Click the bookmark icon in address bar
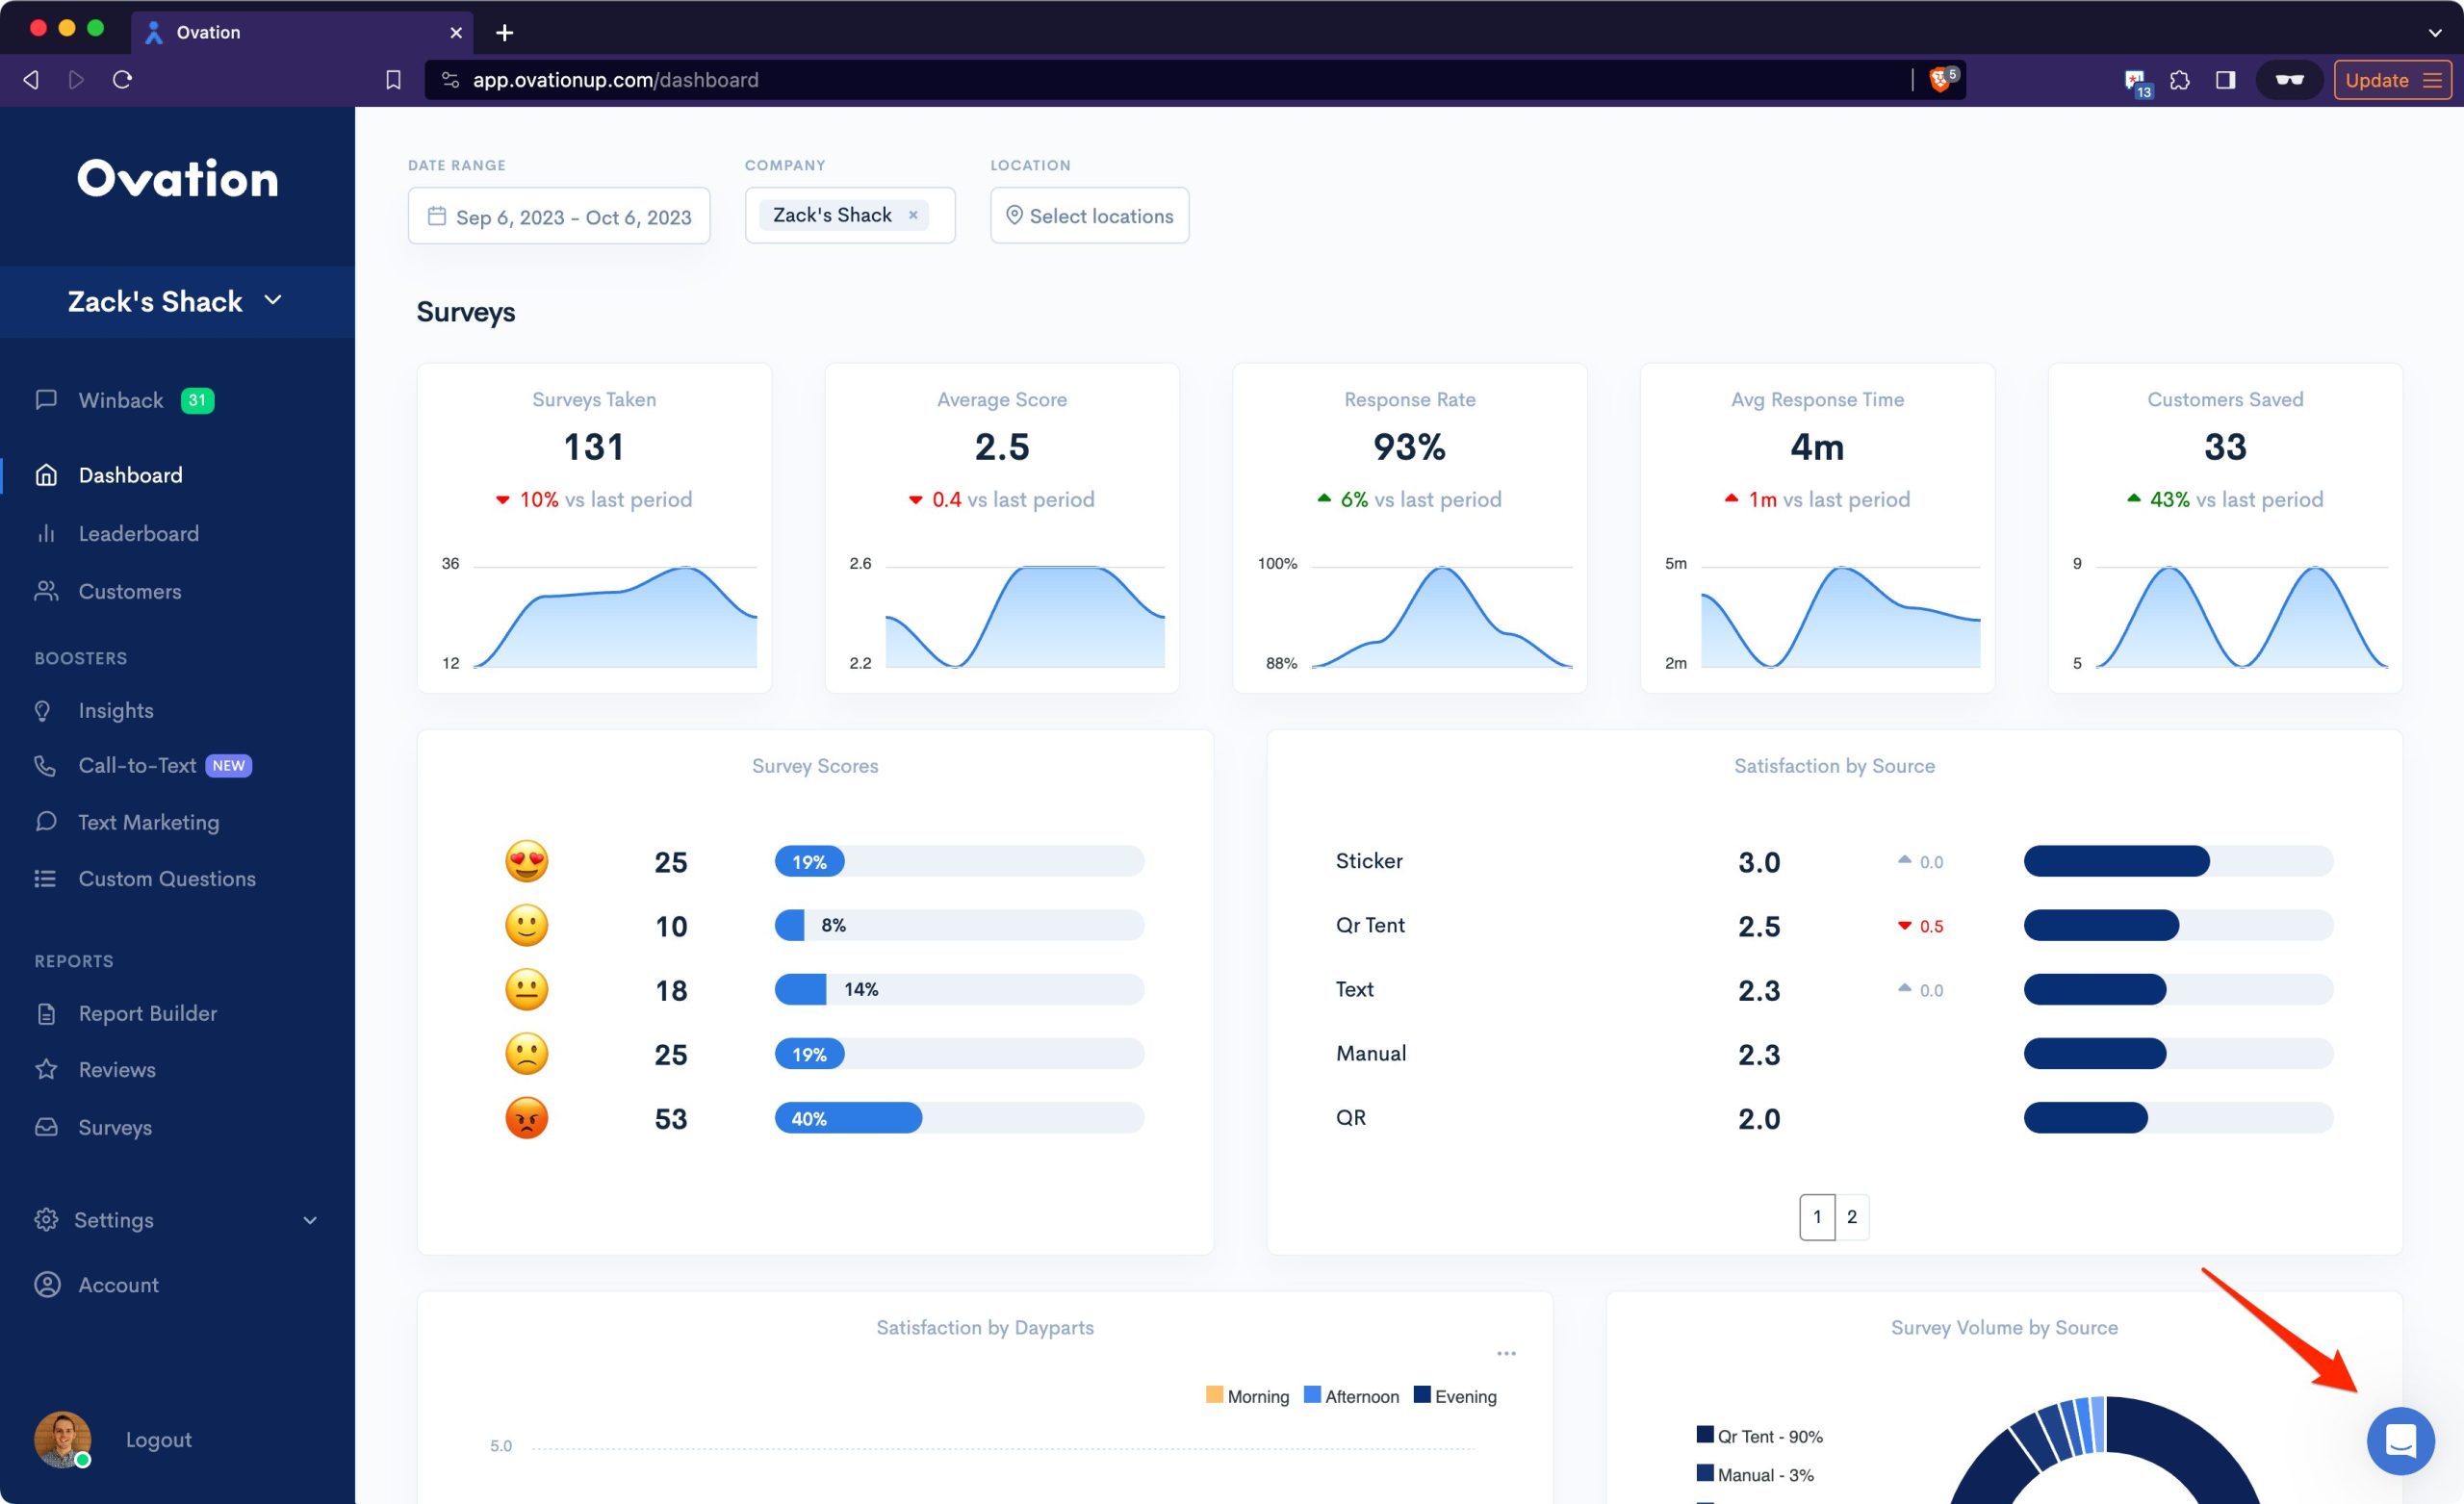The height and width of the screenshot is (1504, 2464). 393,80
